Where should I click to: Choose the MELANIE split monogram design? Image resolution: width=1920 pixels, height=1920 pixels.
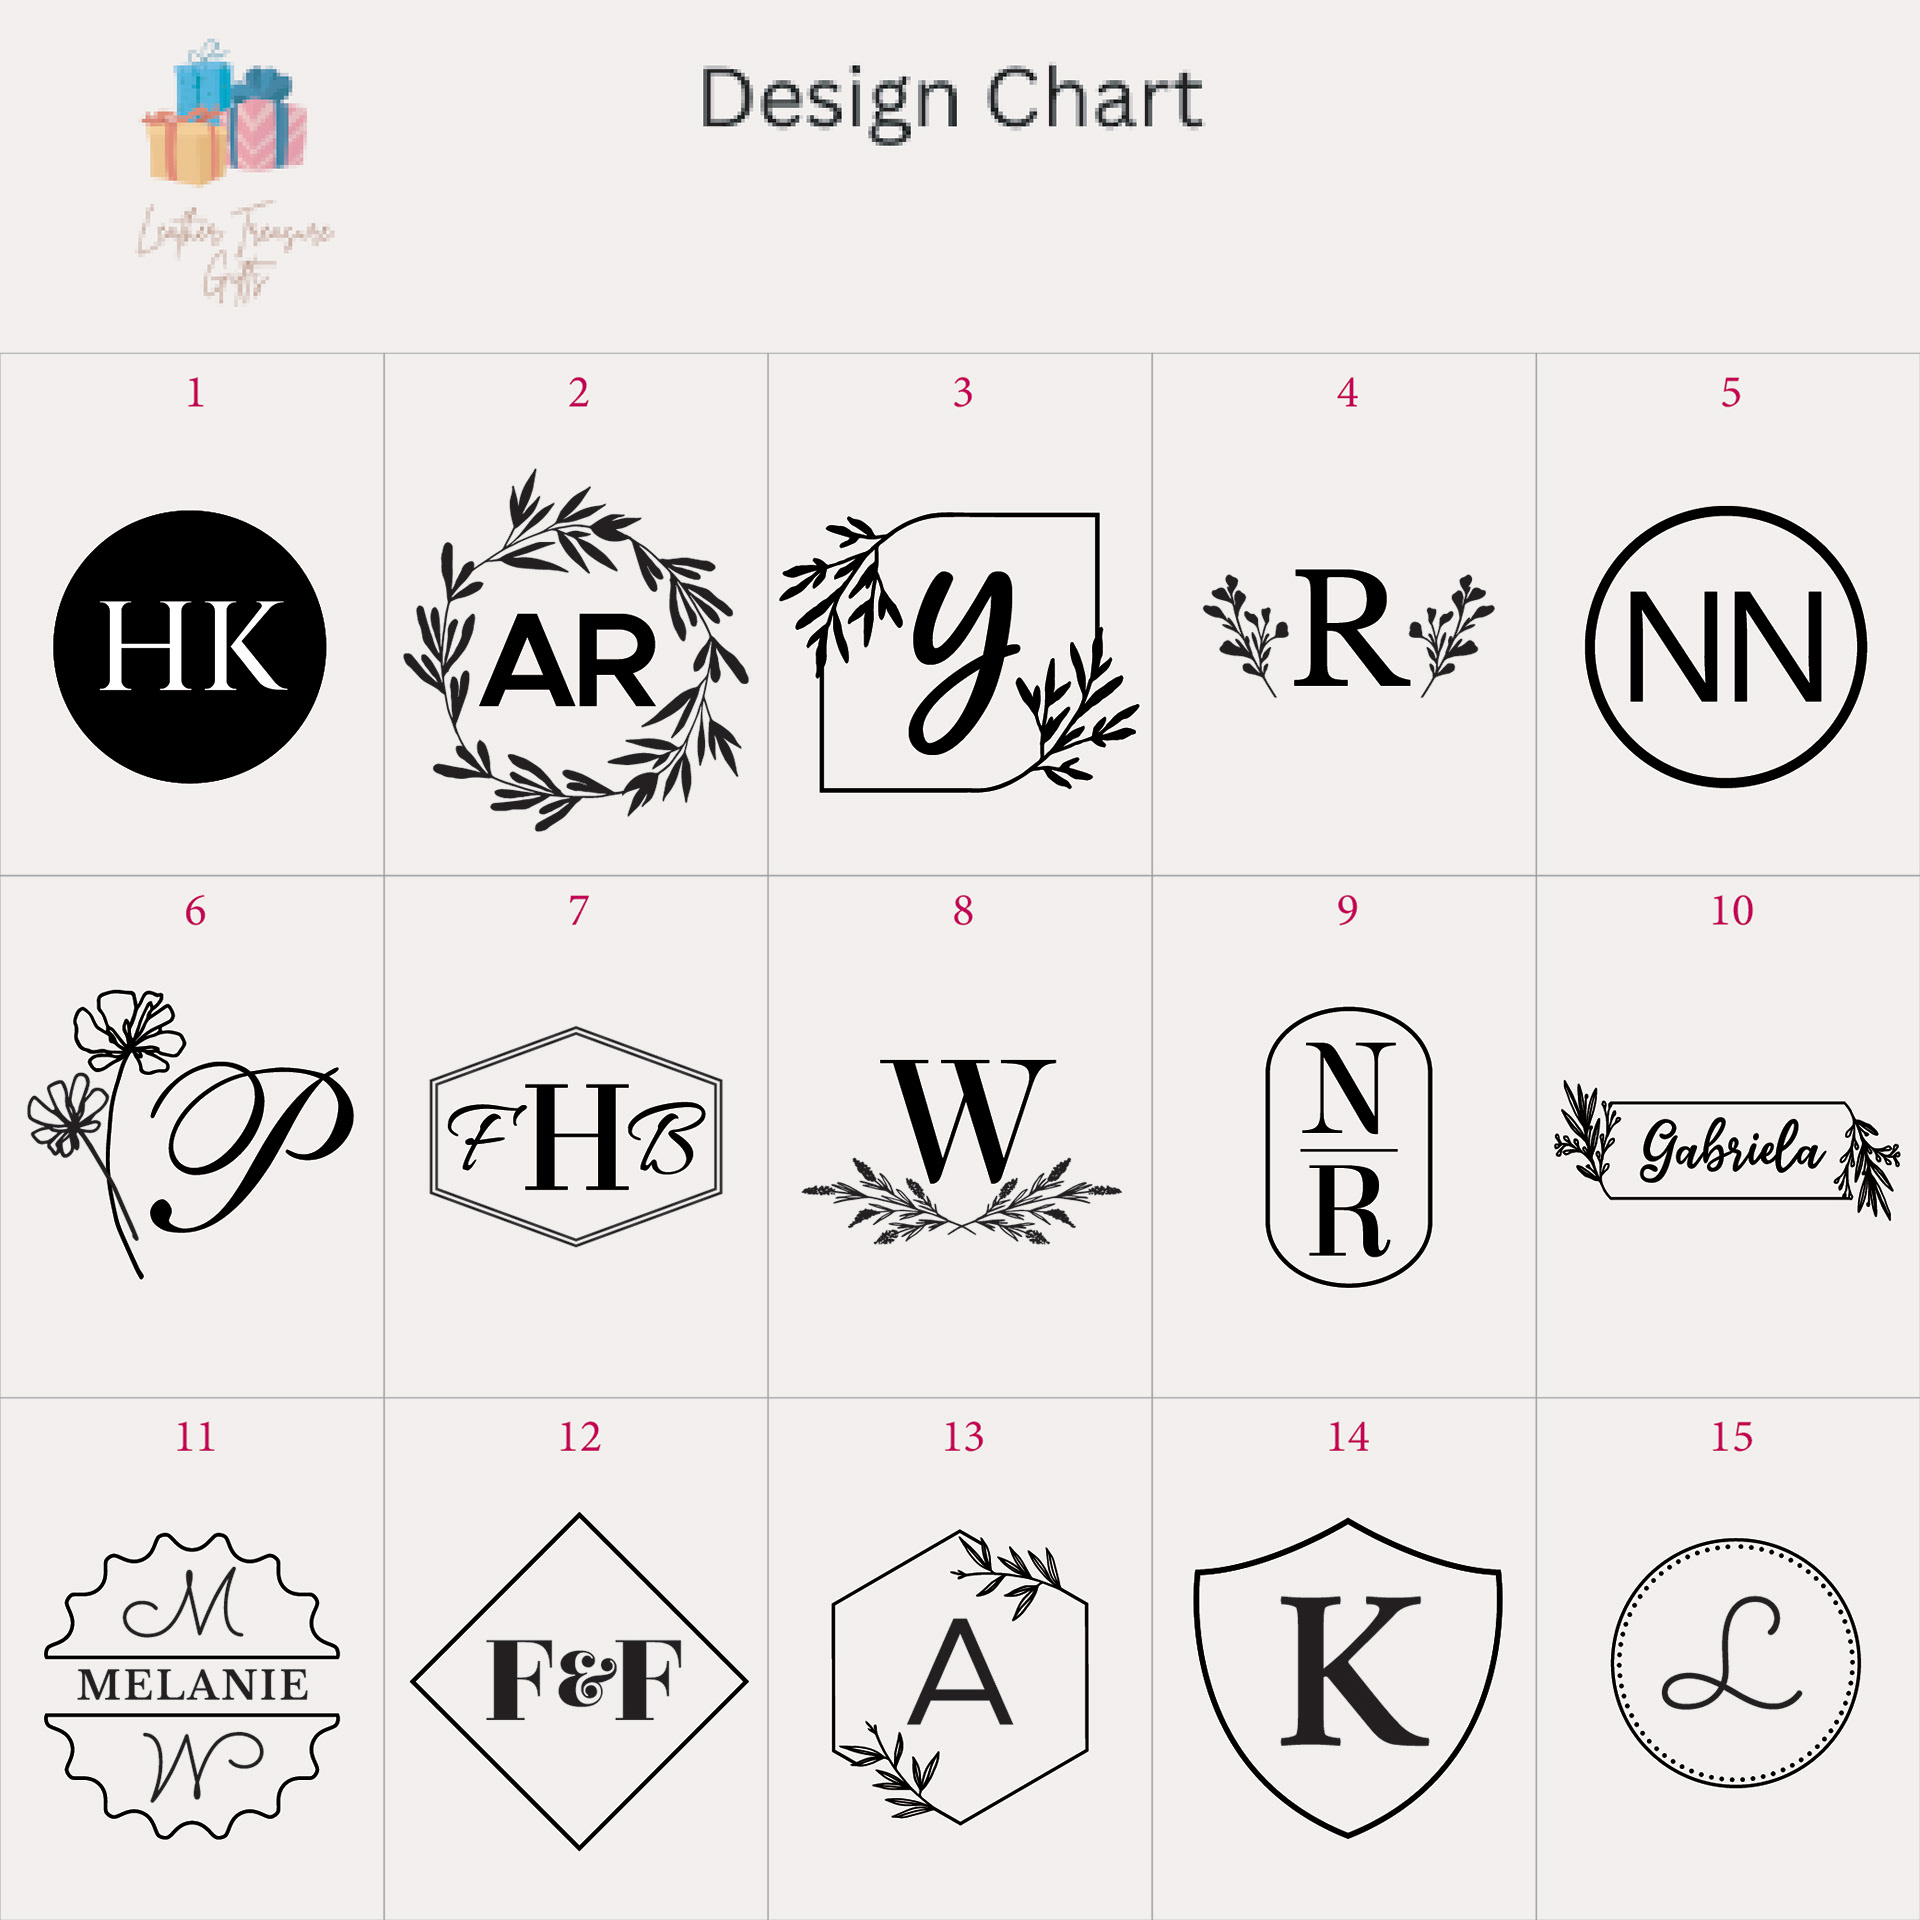tap(192, 1685)
